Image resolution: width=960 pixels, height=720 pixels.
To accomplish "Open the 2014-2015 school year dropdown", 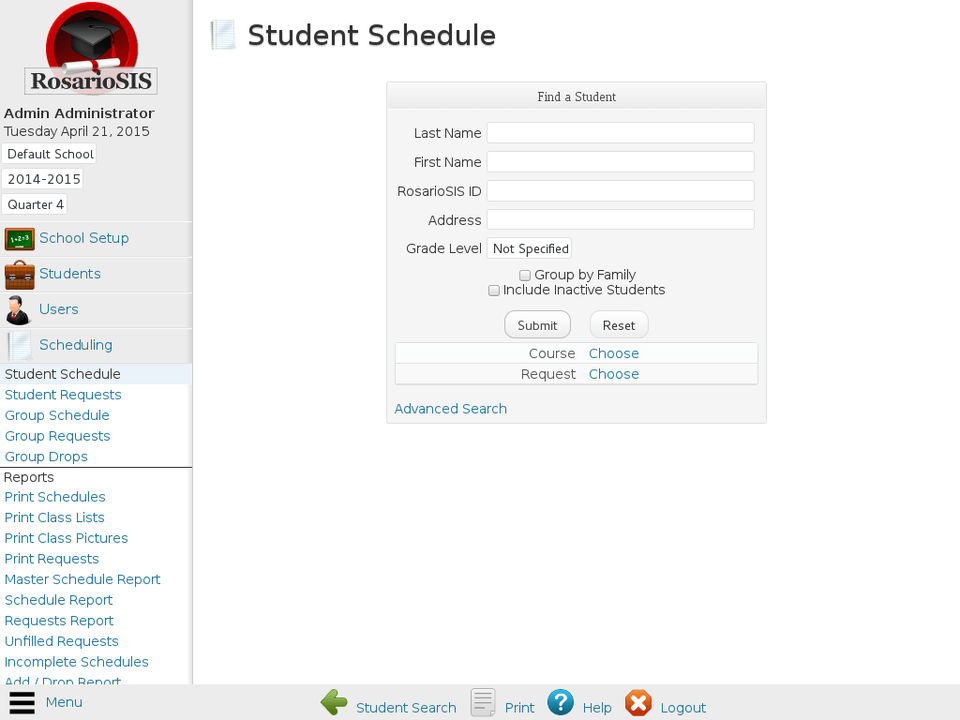I will click(43, 179).
